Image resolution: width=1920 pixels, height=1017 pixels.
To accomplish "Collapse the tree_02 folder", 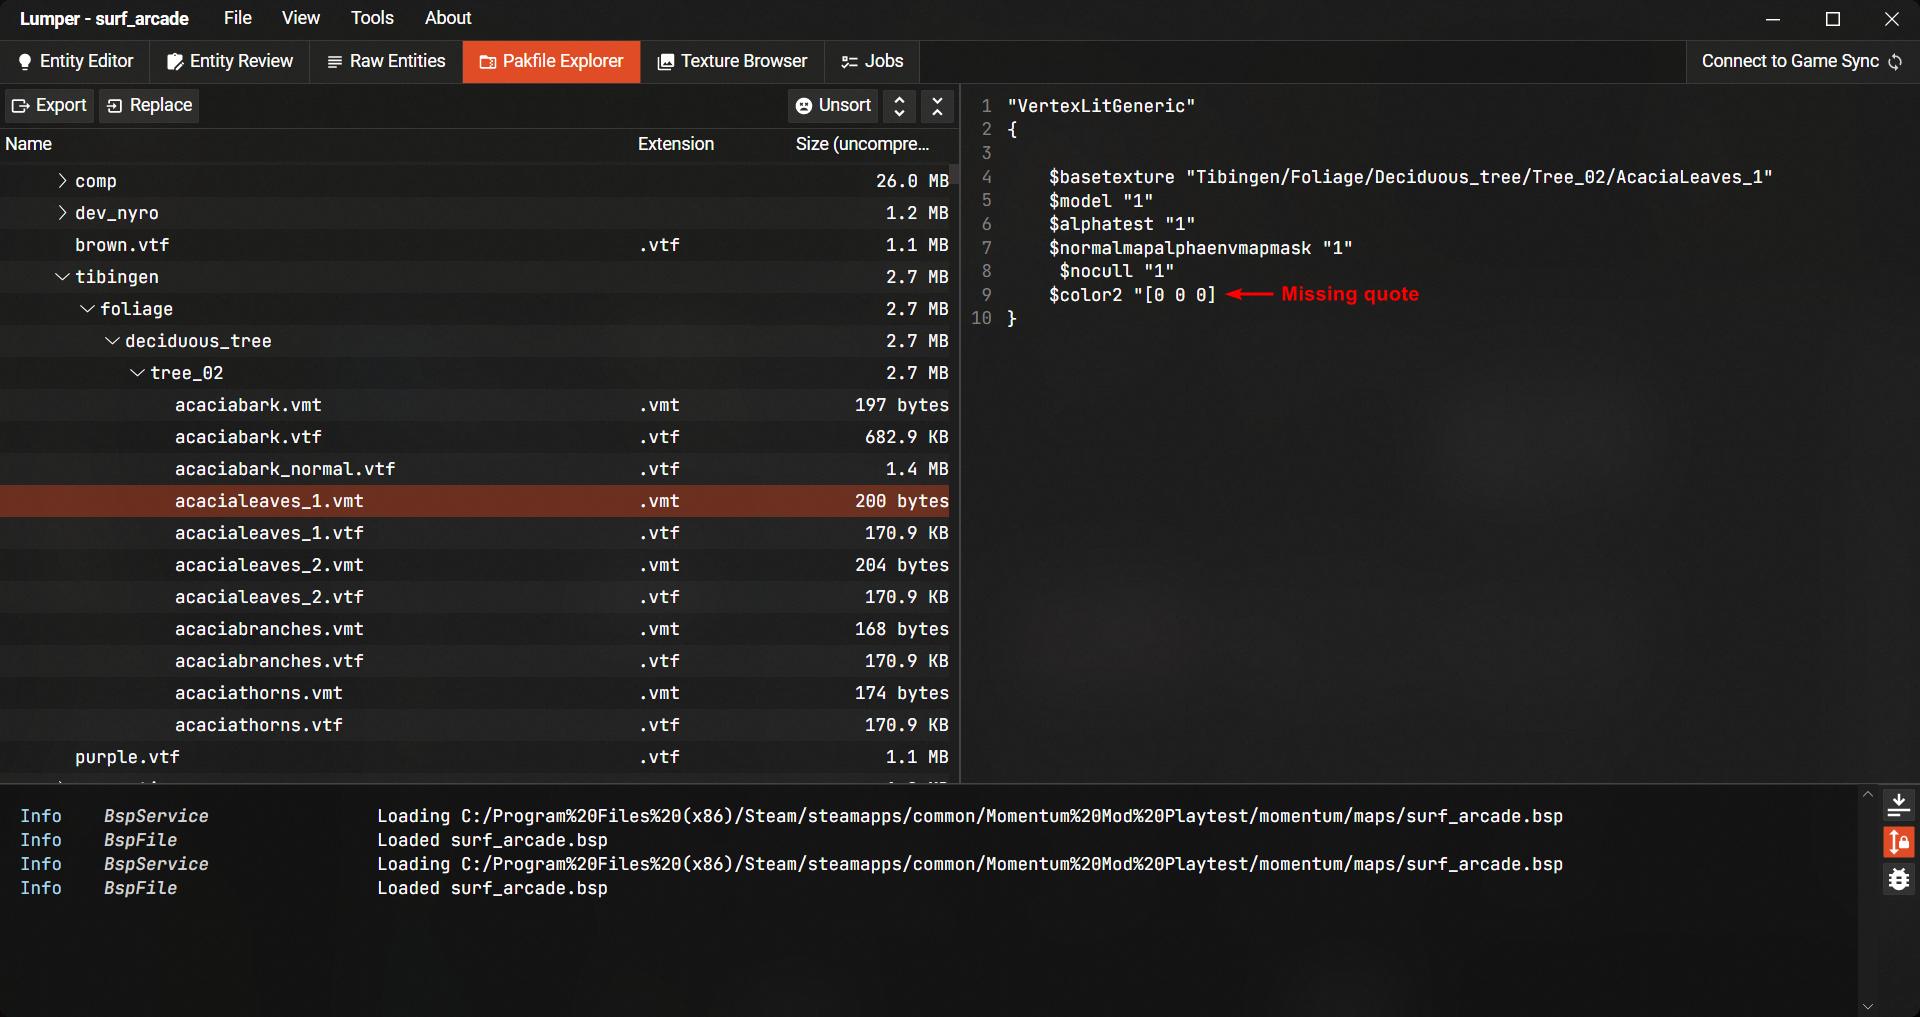I will (x=137, y=373).
